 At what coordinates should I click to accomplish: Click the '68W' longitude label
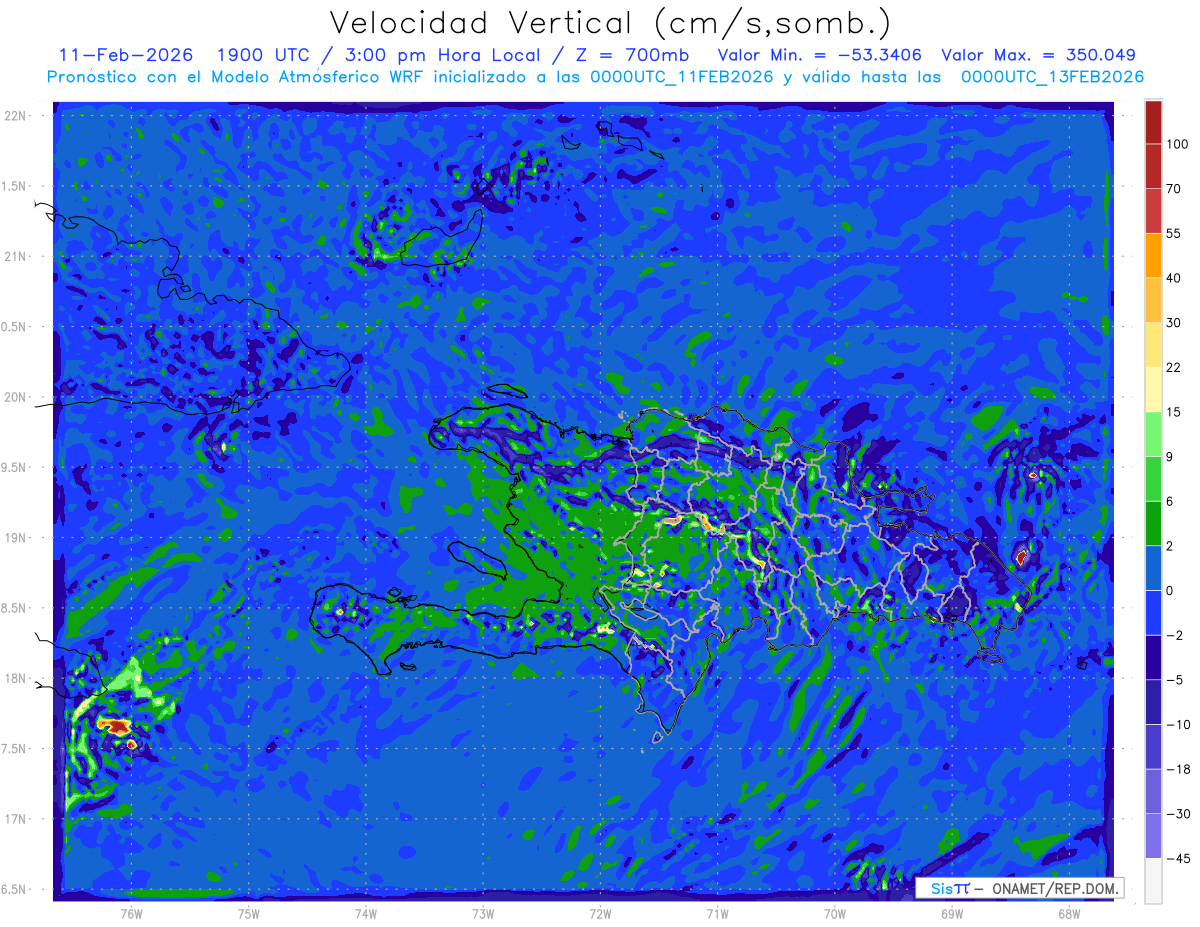[x=1068, y=914]
